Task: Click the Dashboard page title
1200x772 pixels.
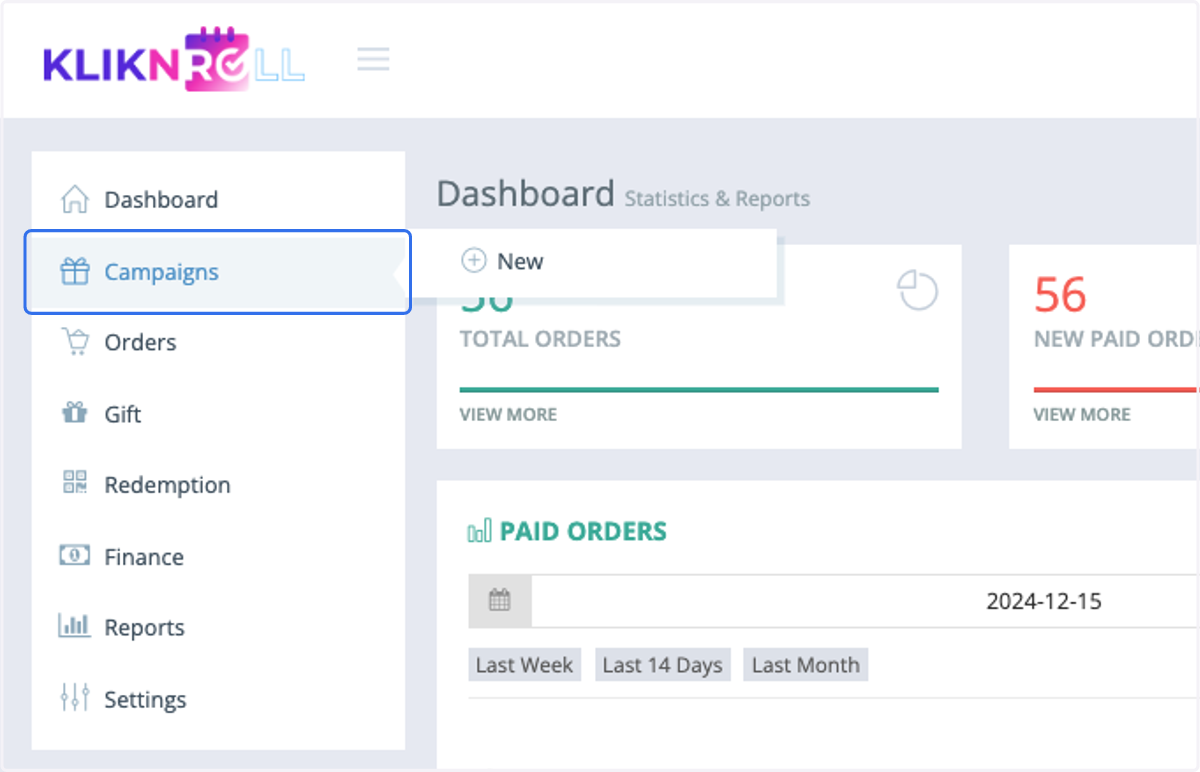Action: point(525,193)
